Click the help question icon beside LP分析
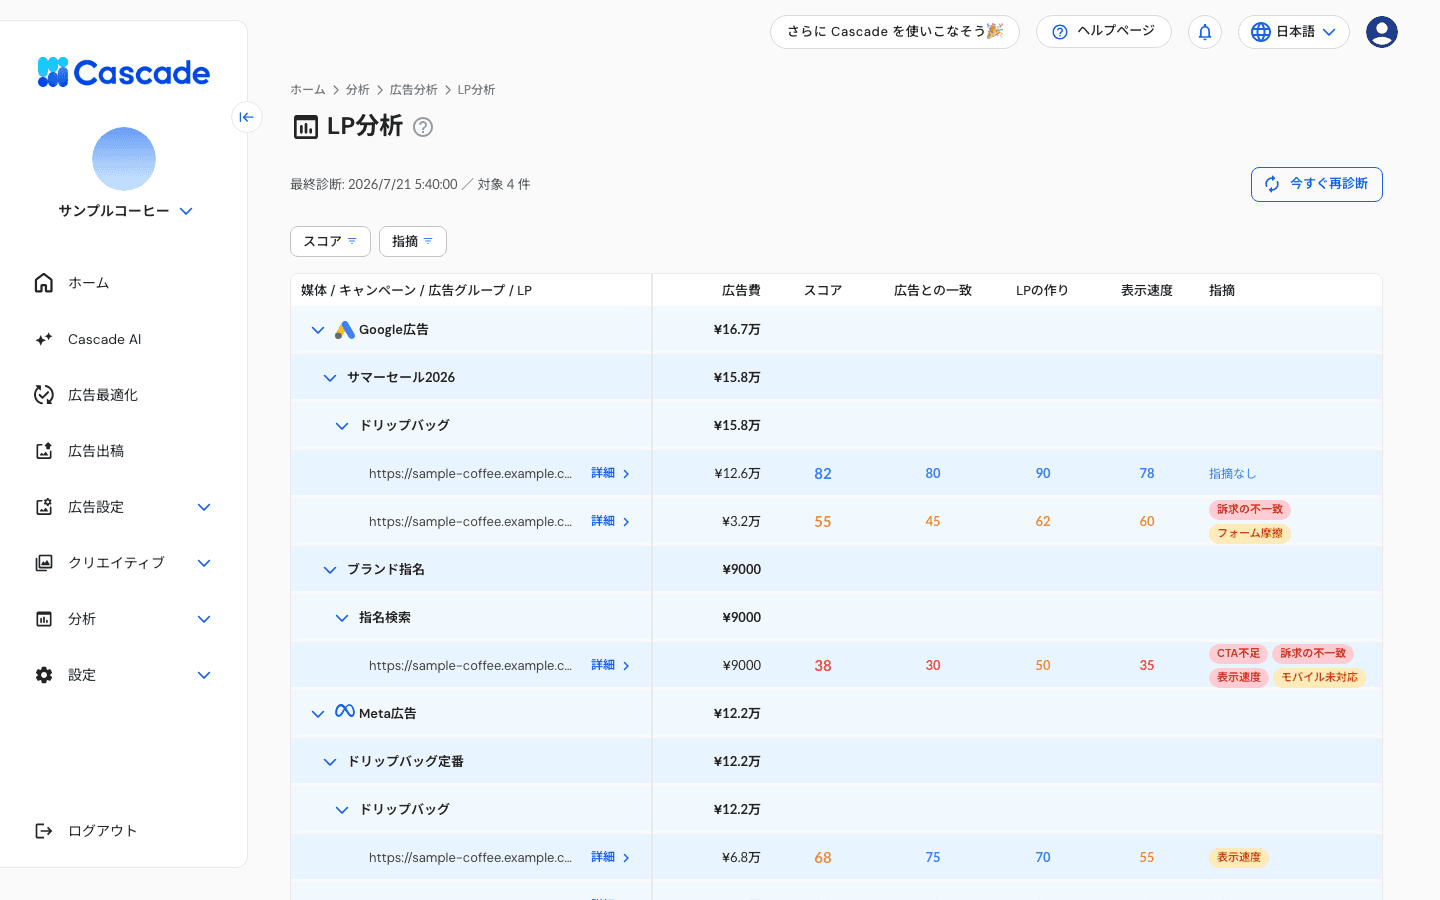 tap(423, 127)
